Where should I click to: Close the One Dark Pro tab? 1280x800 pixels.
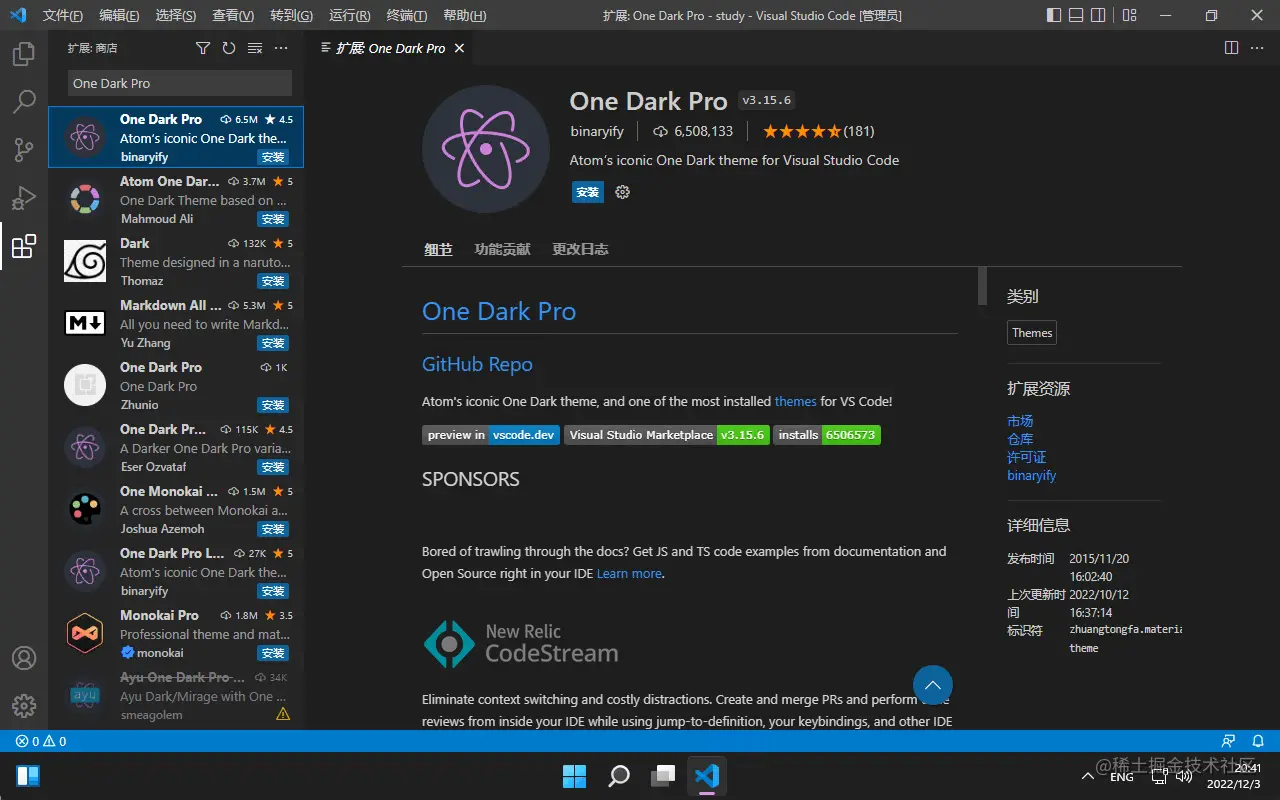pos(459,48)
